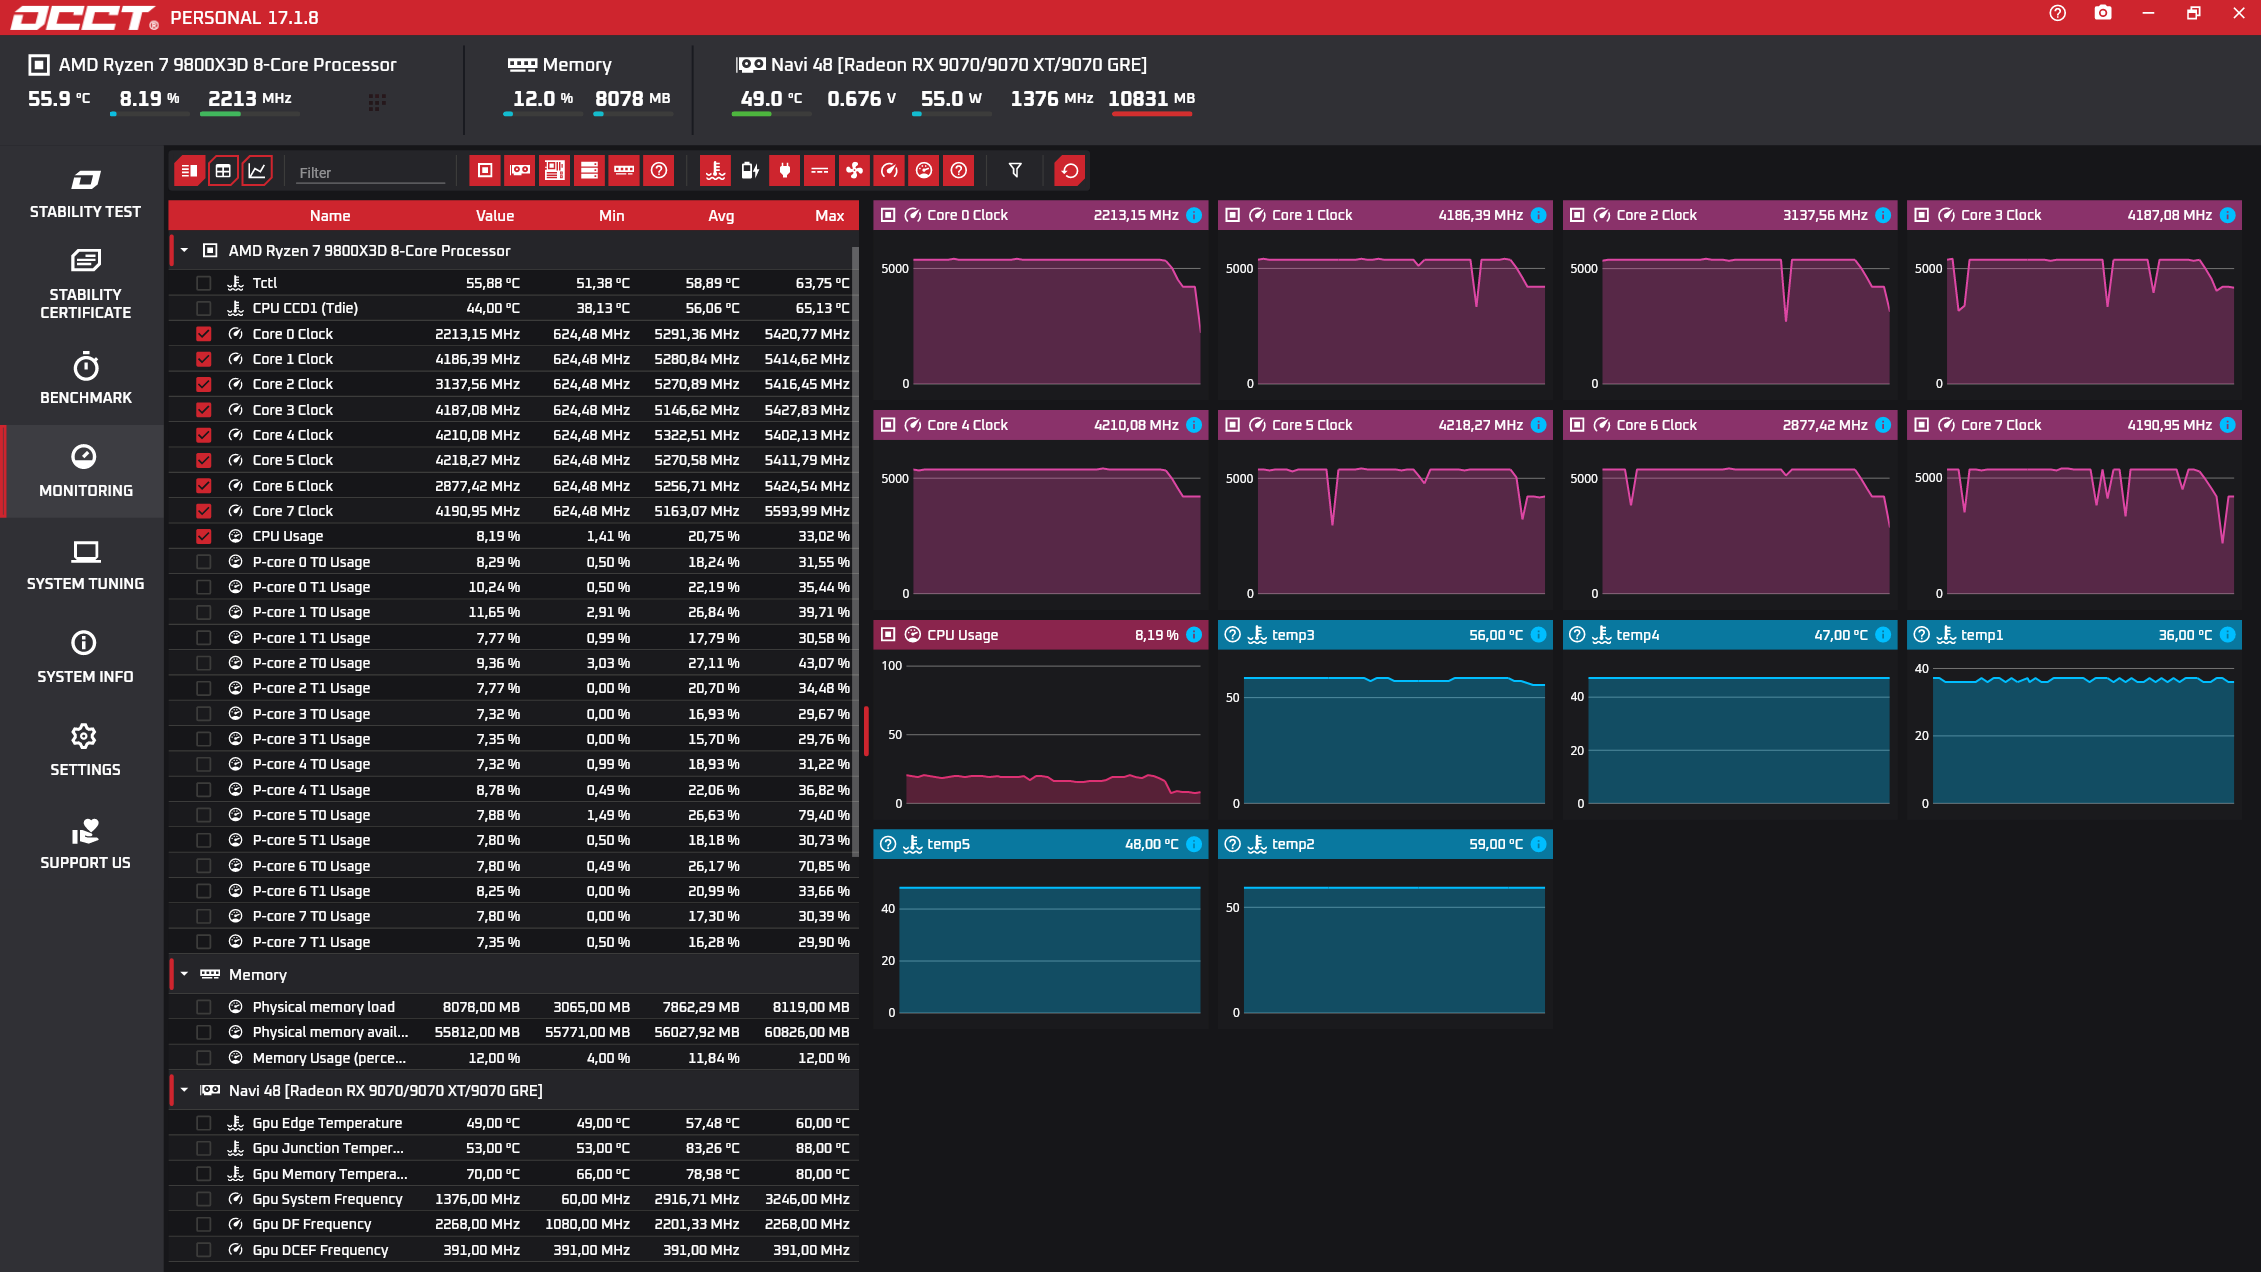This screenshot has height=1272, width=2261.
Task: Toggle the power plug sensor filter
Action: (785, 171)
